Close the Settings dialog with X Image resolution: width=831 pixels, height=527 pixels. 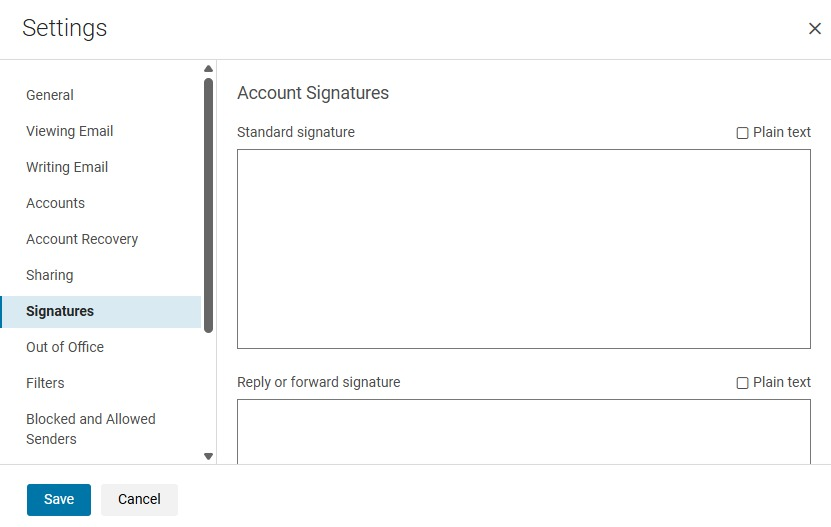point(814,29)
